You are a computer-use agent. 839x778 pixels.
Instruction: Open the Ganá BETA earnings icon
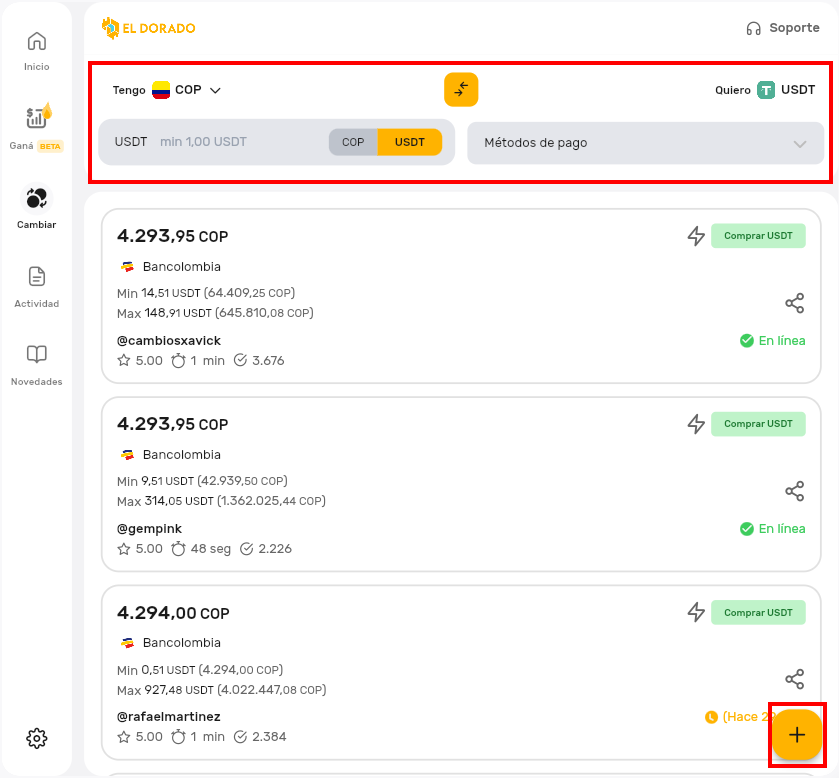[x=39, y=116]
